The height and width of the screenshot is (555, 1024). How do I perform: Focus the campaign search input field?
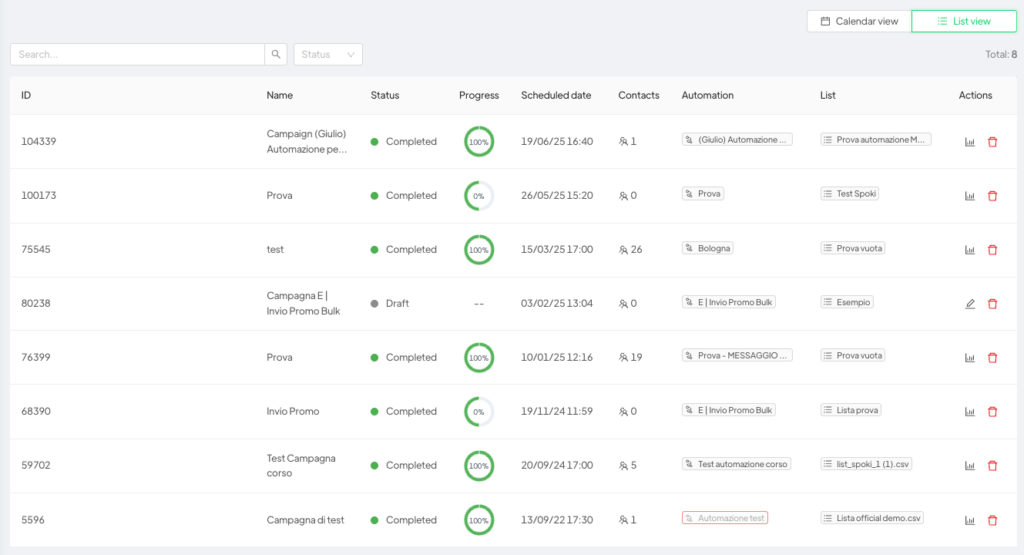pos(138,54)
